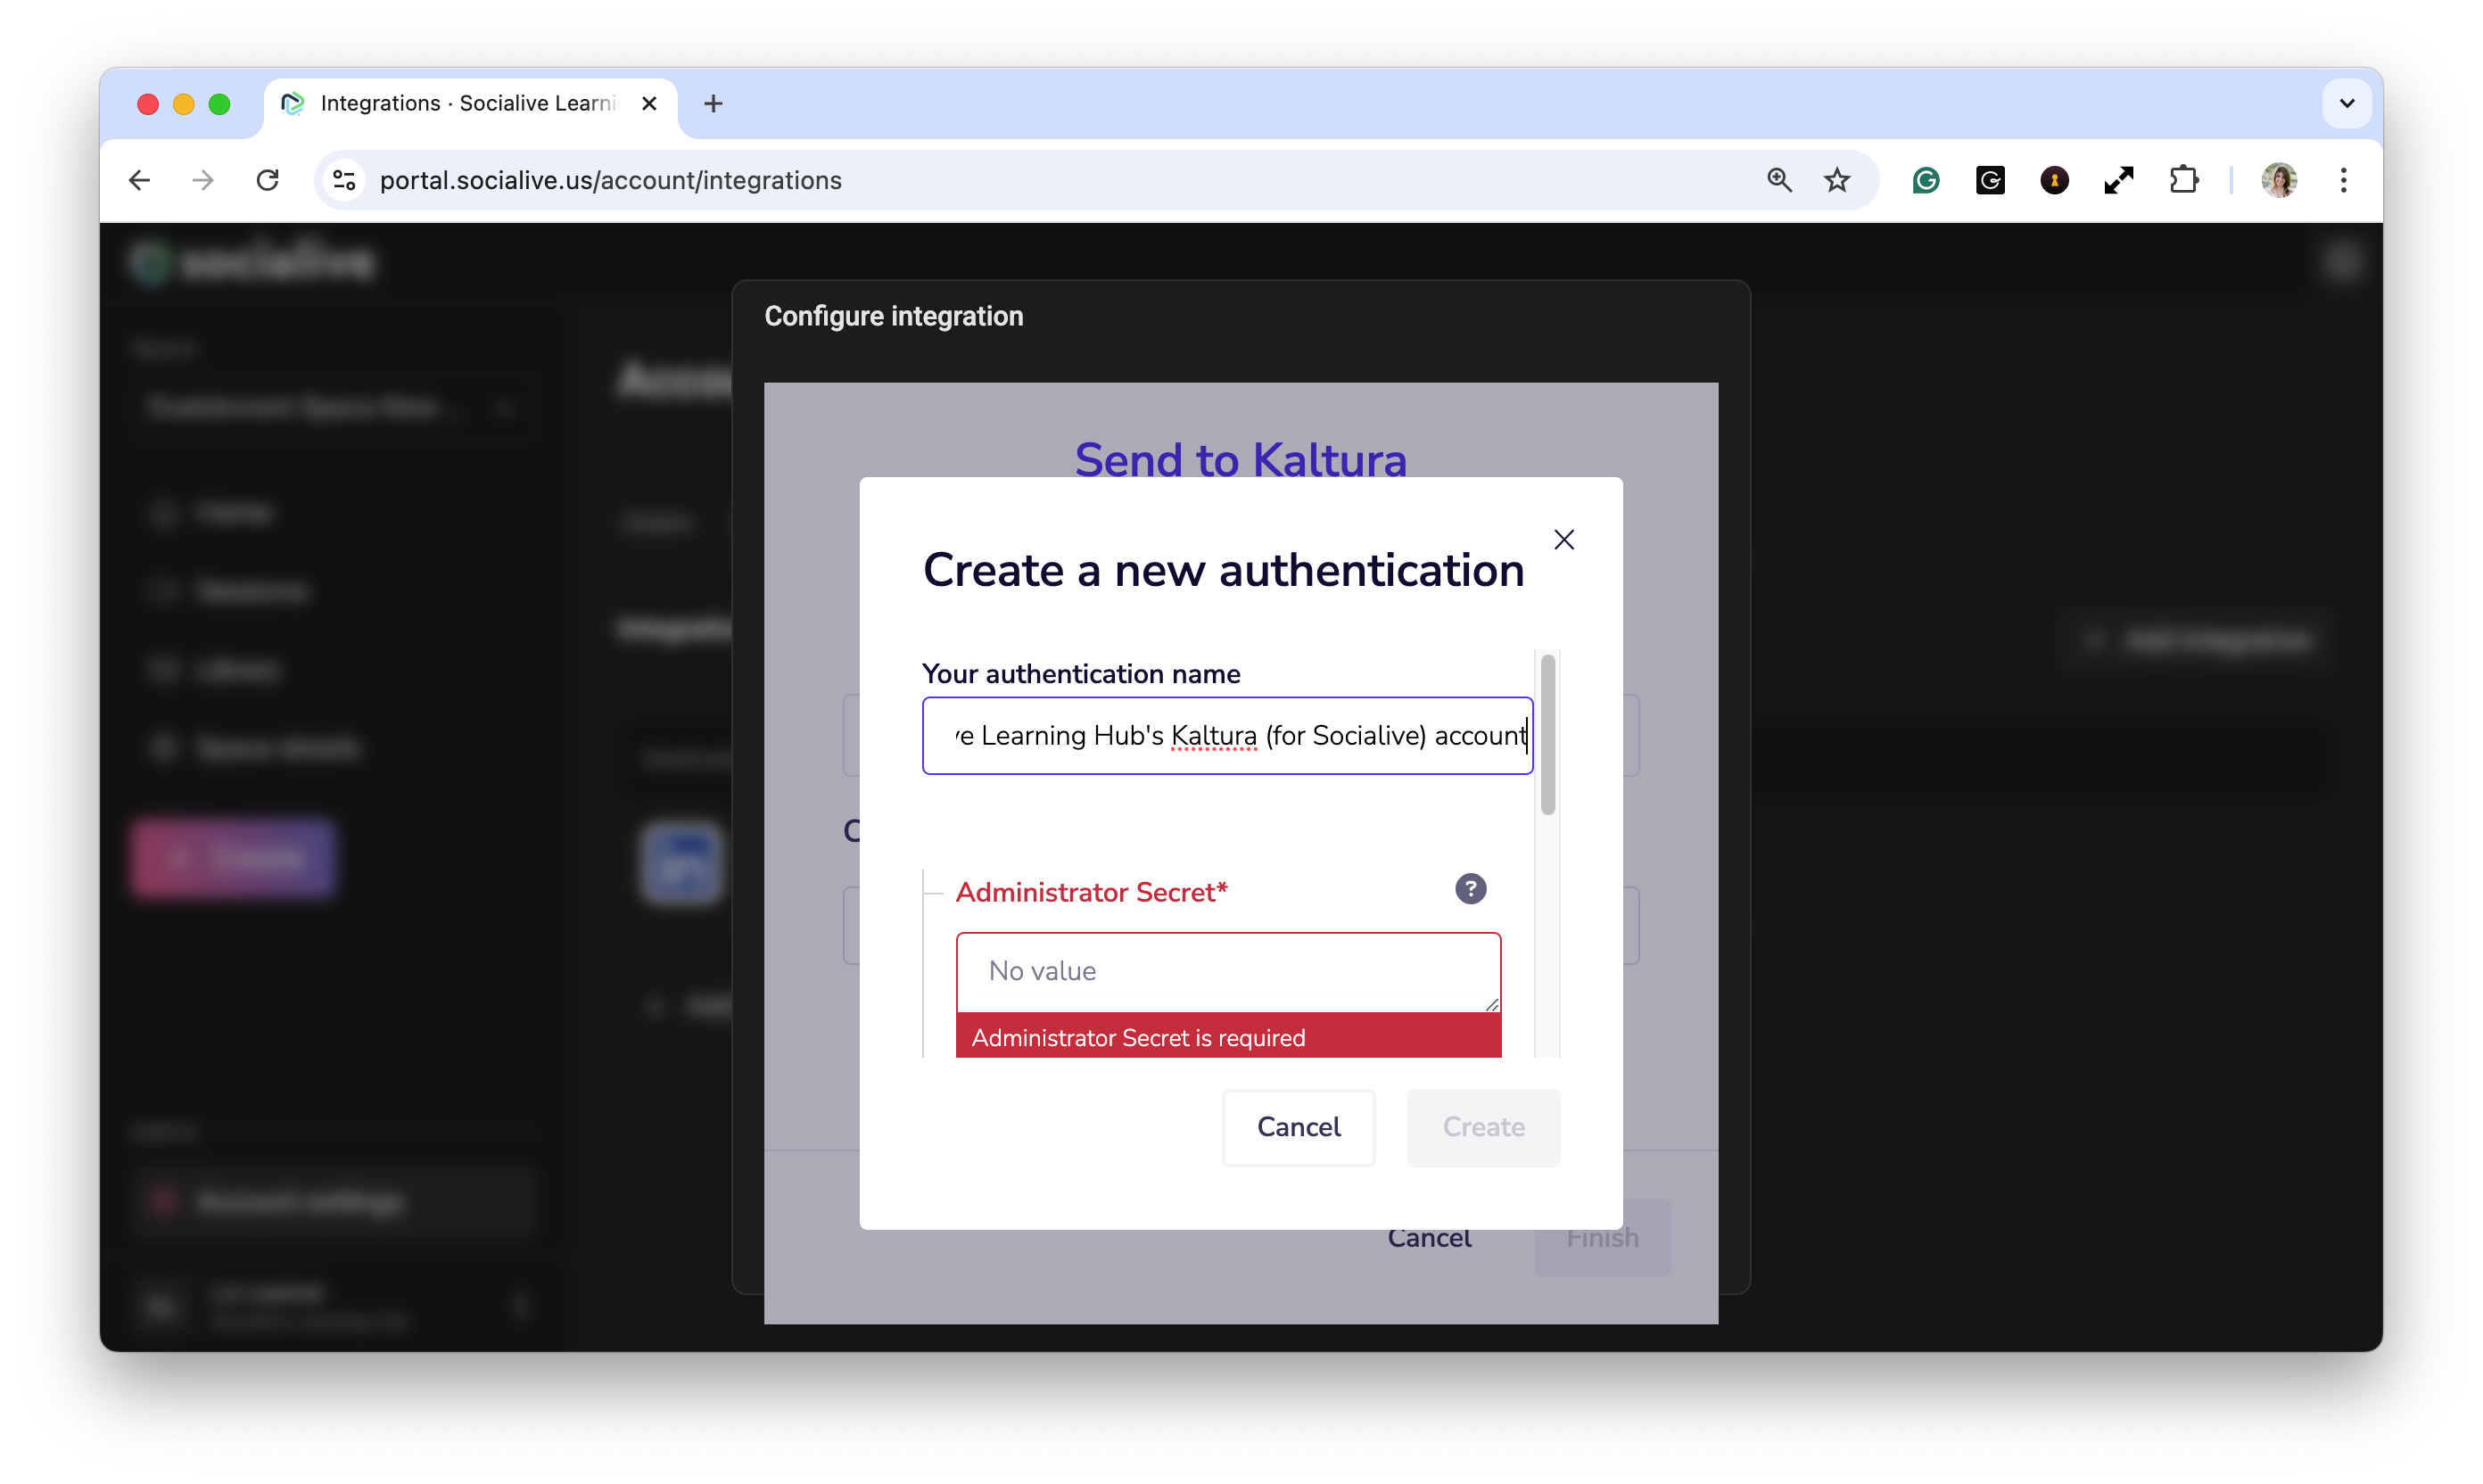The image size is (2483, 1484).
Task: Click the Create button in the dialog
Action: (x=1483, y=1127)
